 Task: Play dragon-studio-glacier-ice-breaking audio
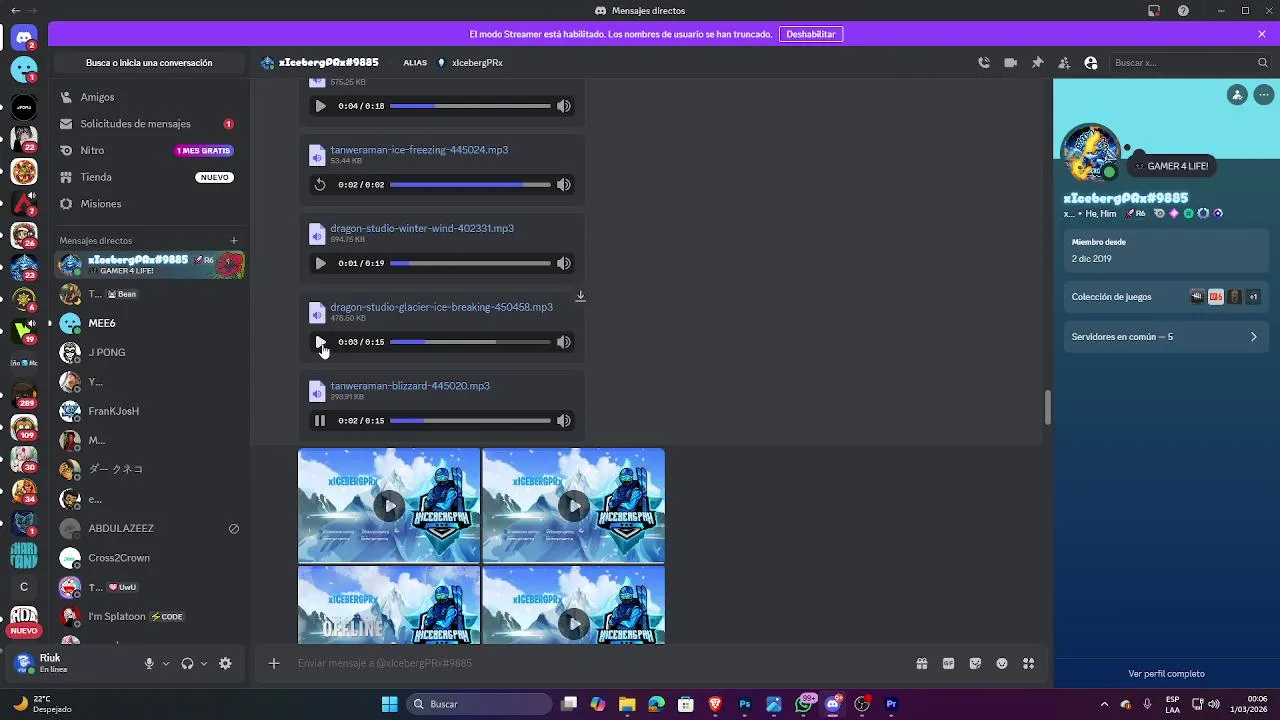[320, 342]
